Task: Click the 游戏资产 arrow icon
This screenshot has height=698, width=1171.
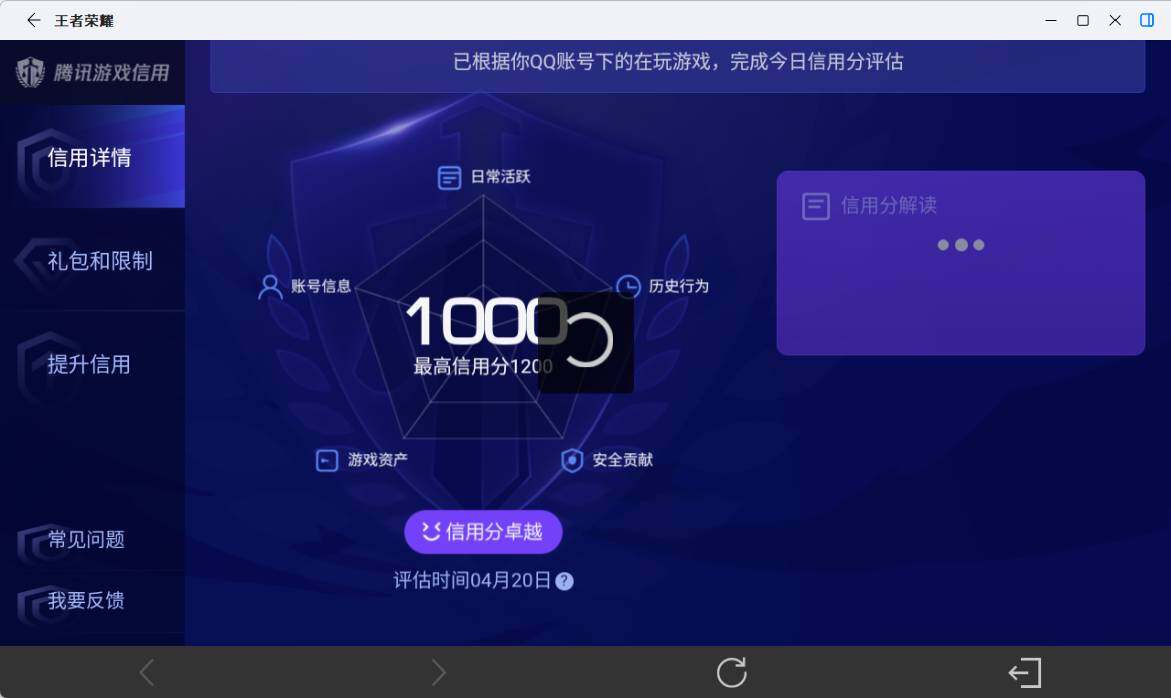Action: coord(326,460)
